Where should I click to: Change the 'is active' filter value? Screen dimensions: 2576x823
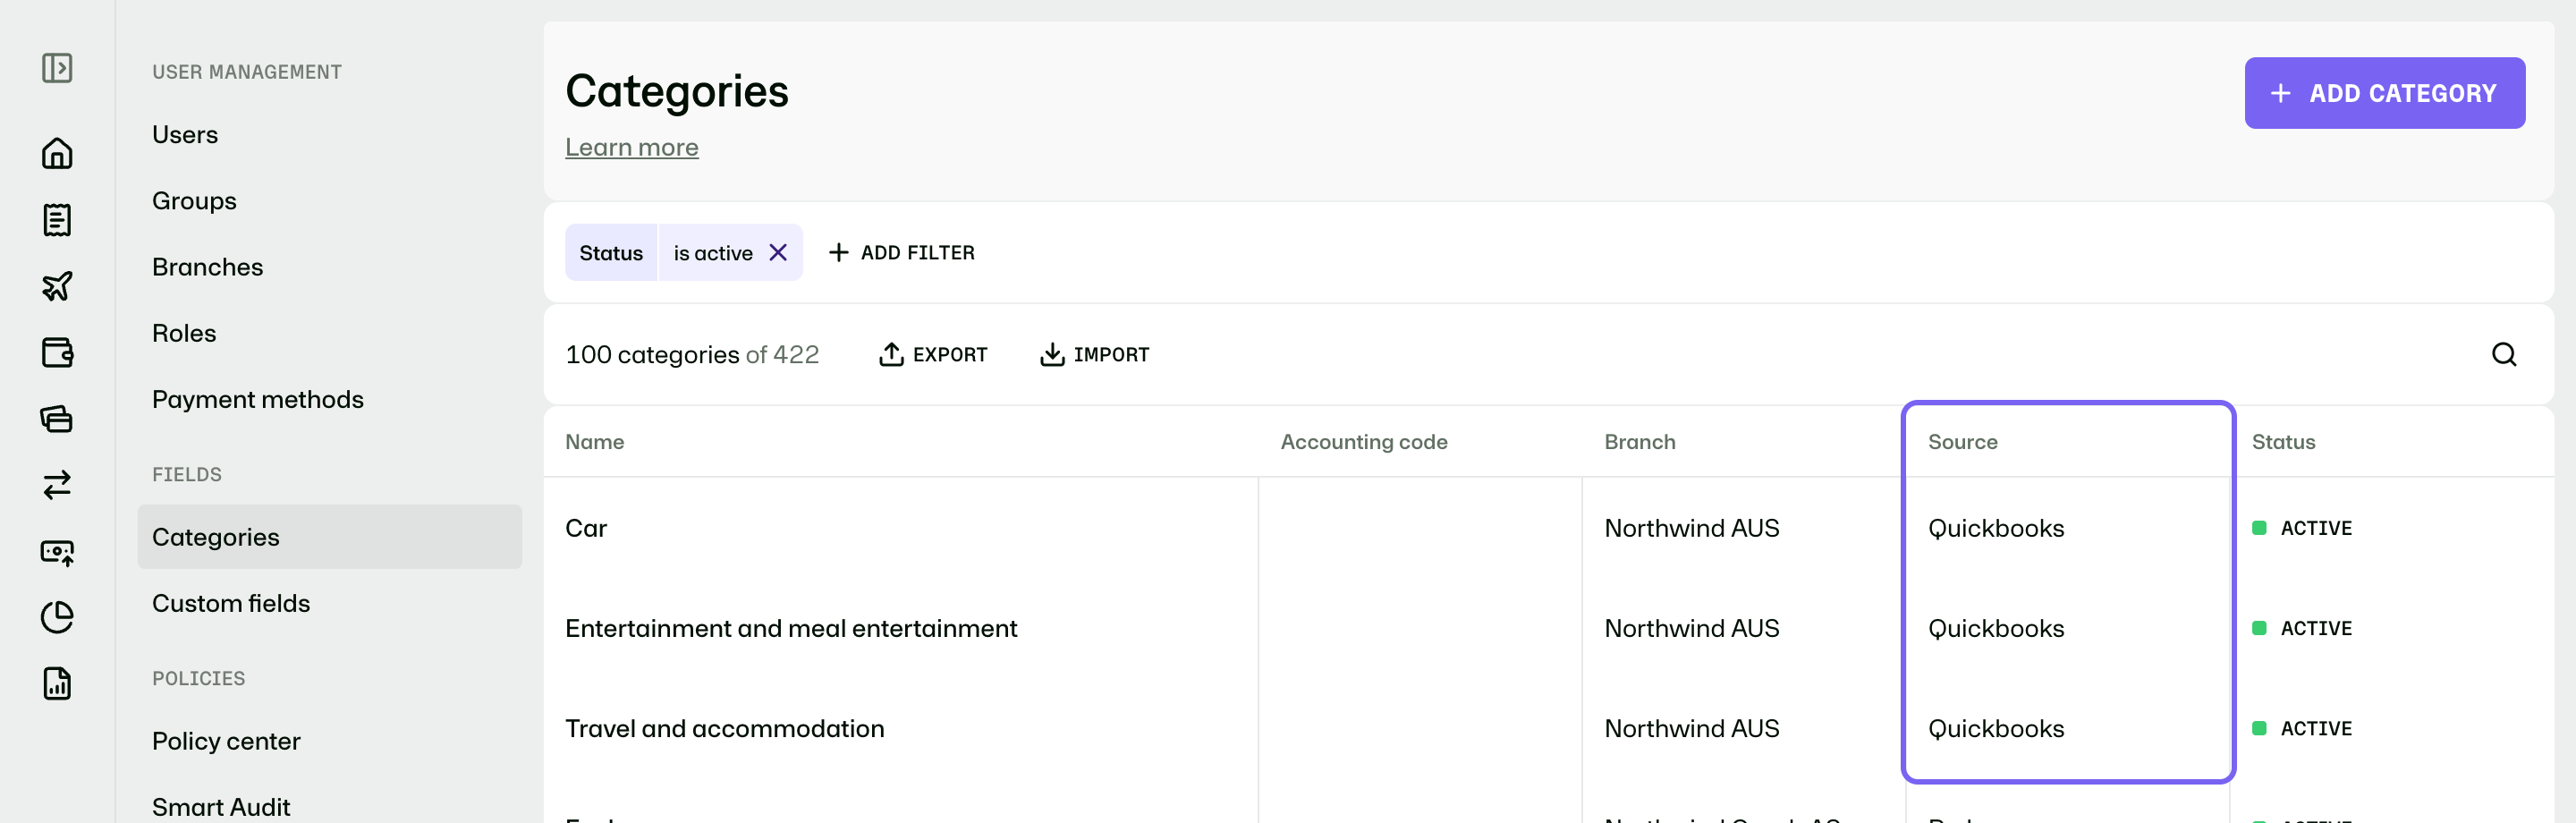[713, 252]
